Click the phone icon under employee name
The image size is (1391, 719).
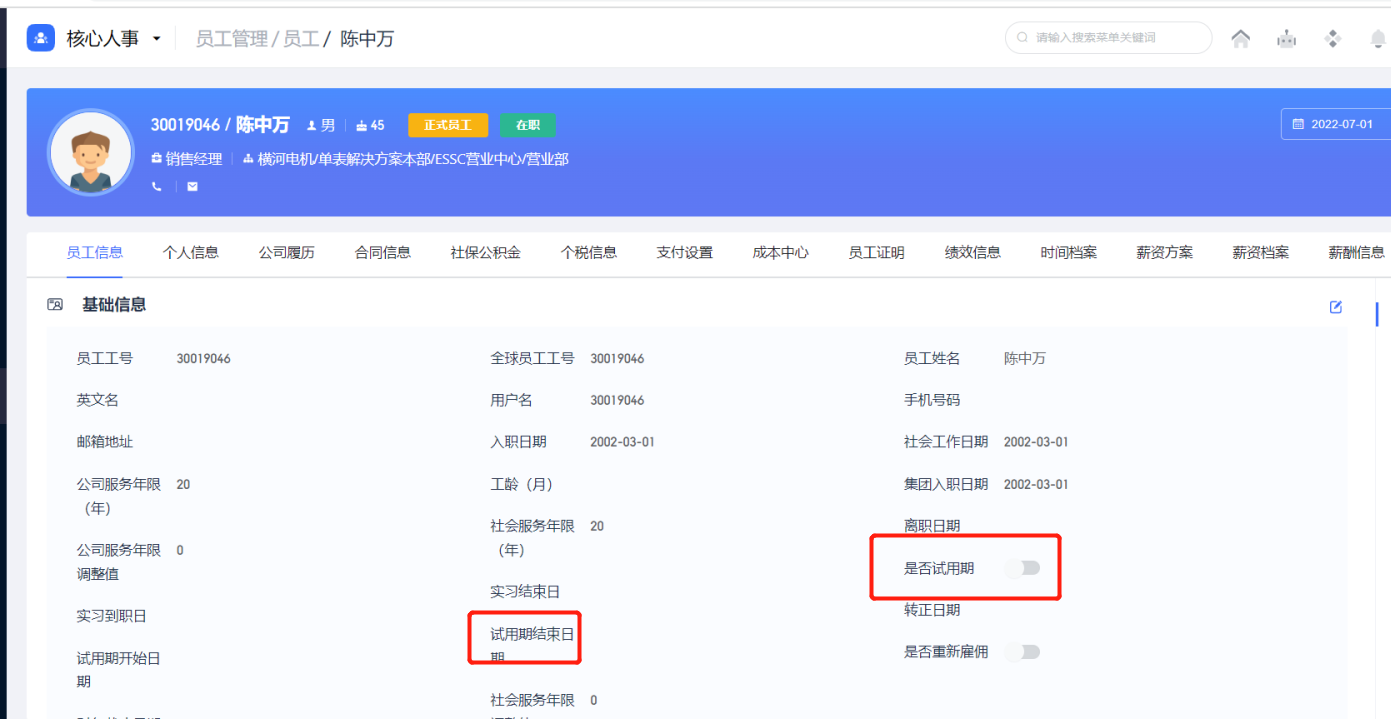(x=156, y=186)
